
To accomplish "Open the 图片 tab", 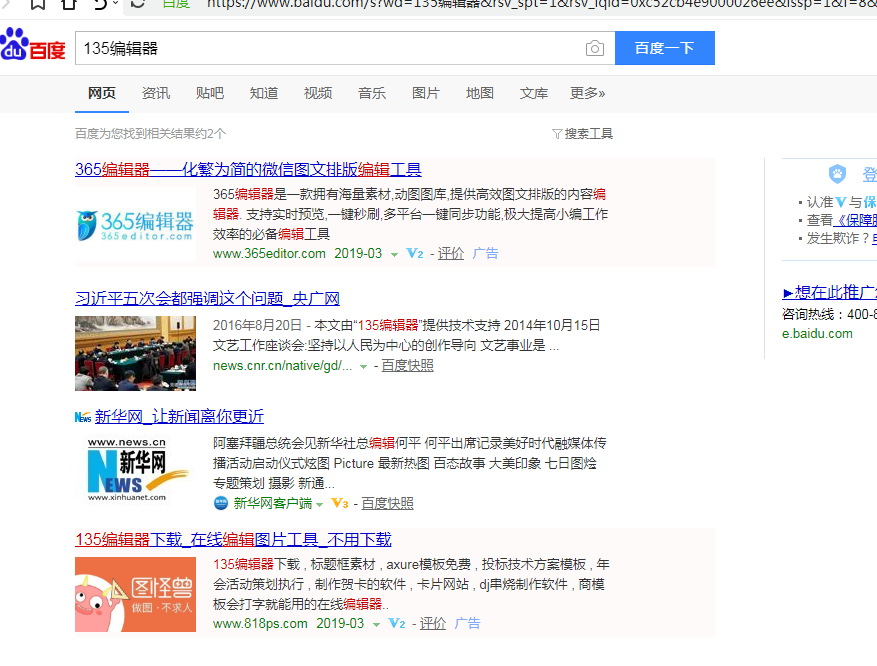I will click(x=426, y=93).
